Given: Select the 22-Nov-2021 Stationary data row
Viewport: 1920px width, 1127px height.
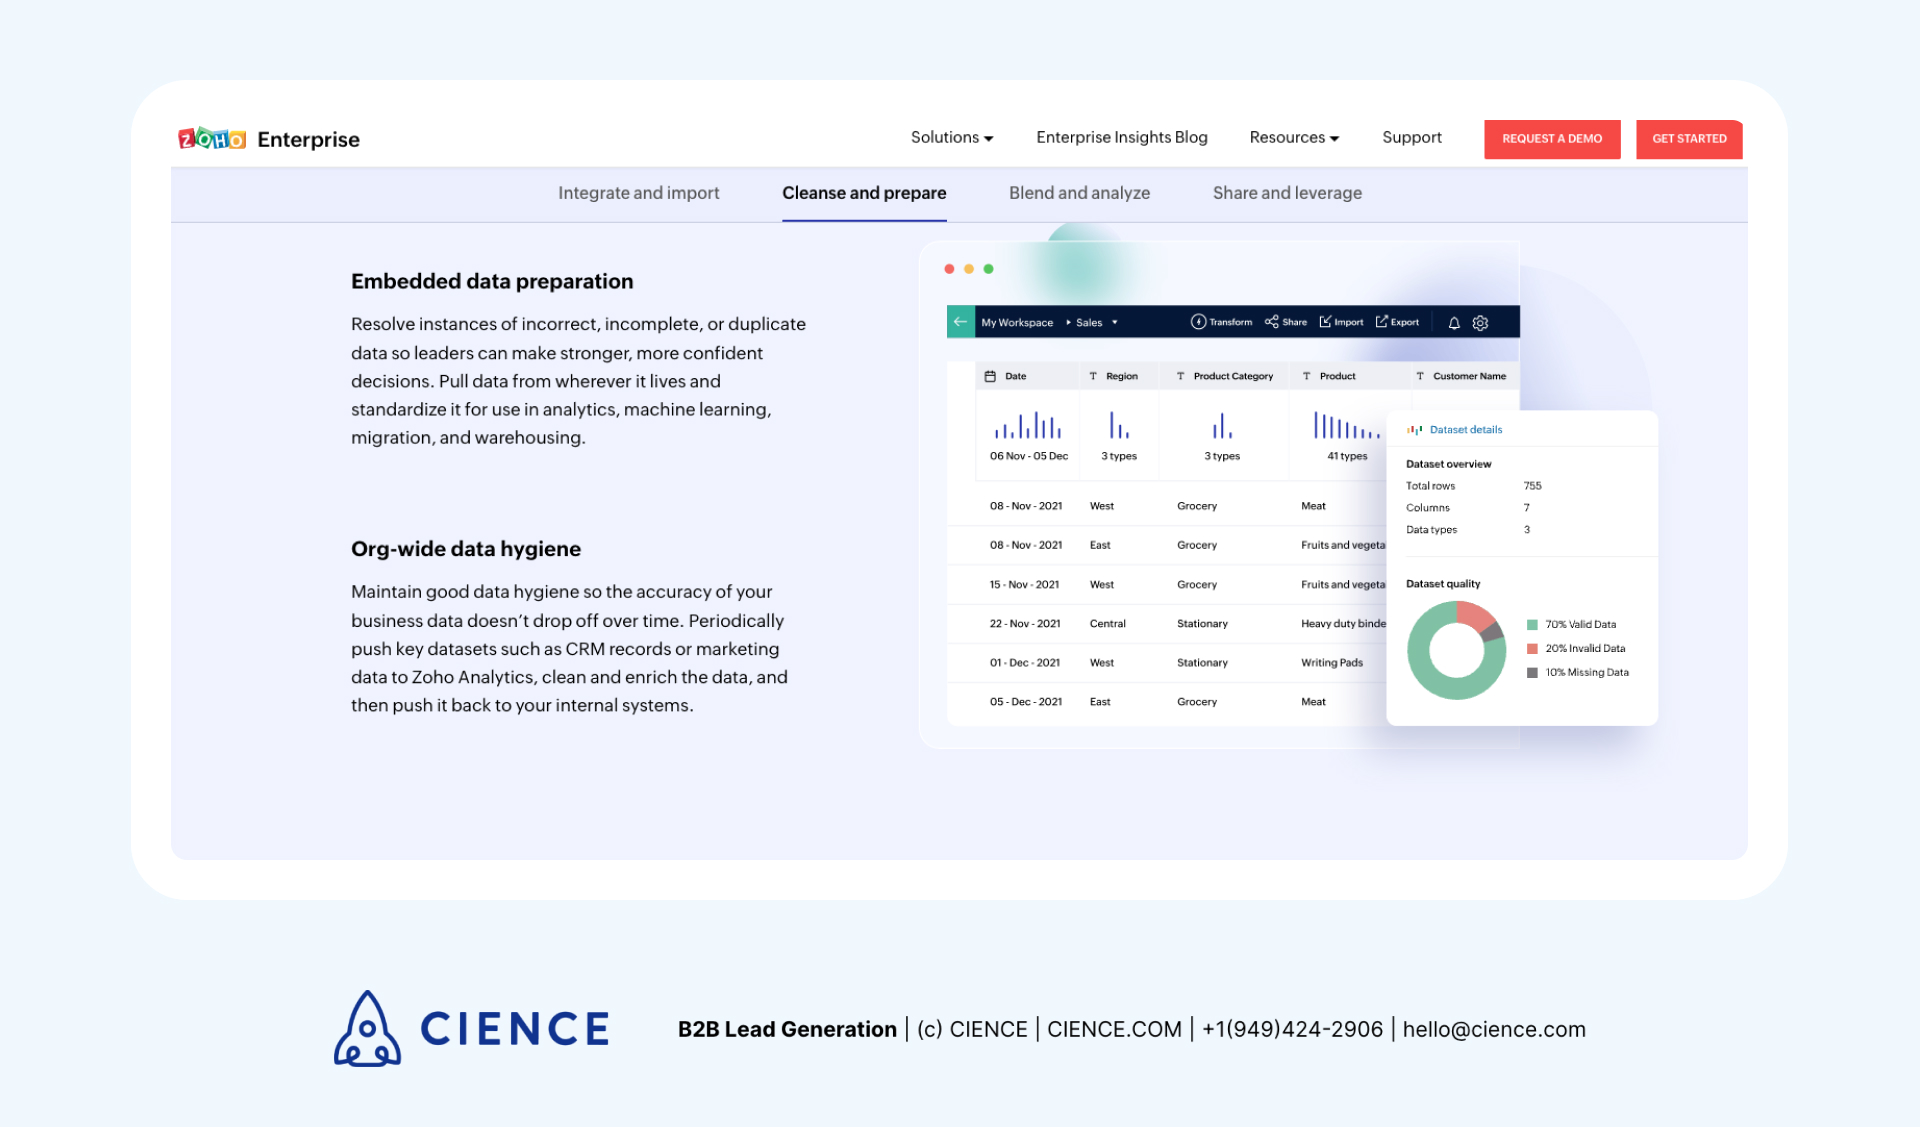Looking at the screenshot, I should tap(1150, 623).
